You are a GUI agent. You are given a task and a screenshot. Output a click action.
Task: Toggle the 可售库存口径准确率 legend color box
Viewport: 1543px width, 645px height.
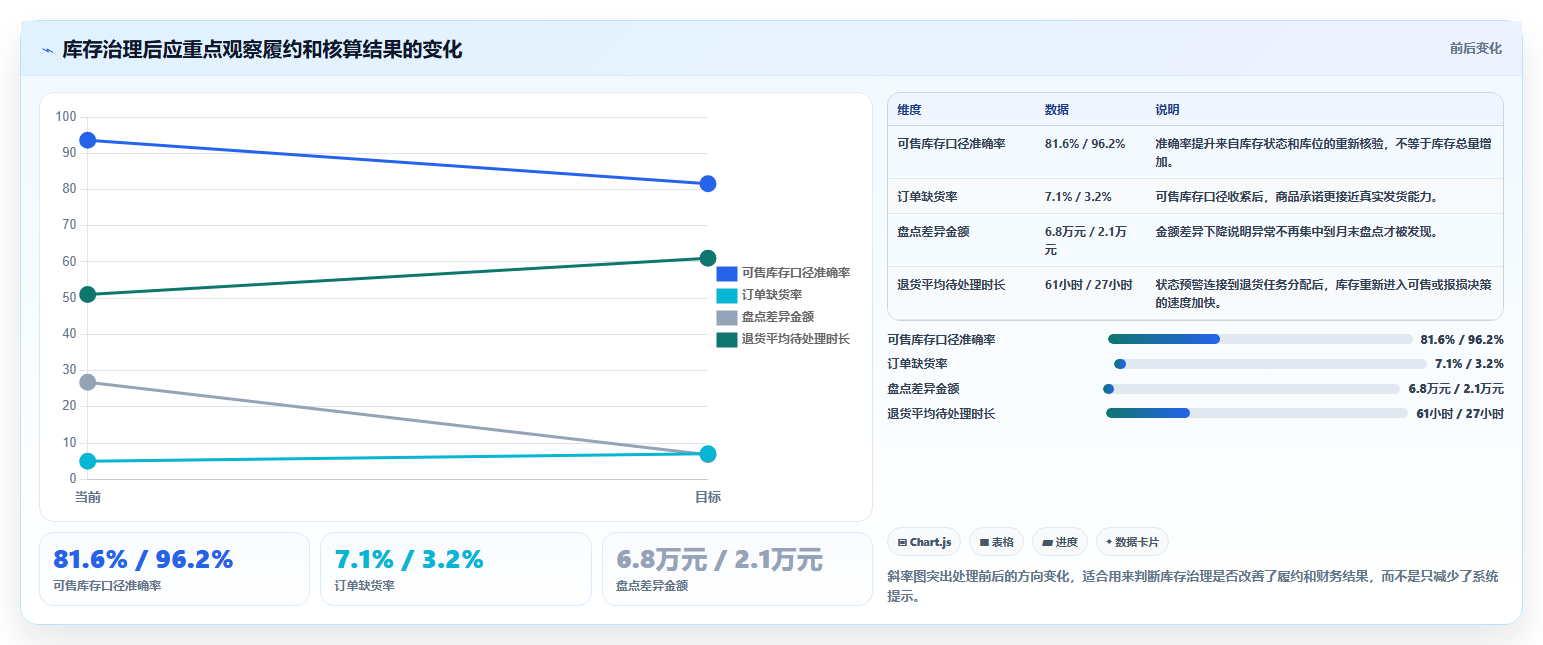pyautogui.click(x=726, y=273)
